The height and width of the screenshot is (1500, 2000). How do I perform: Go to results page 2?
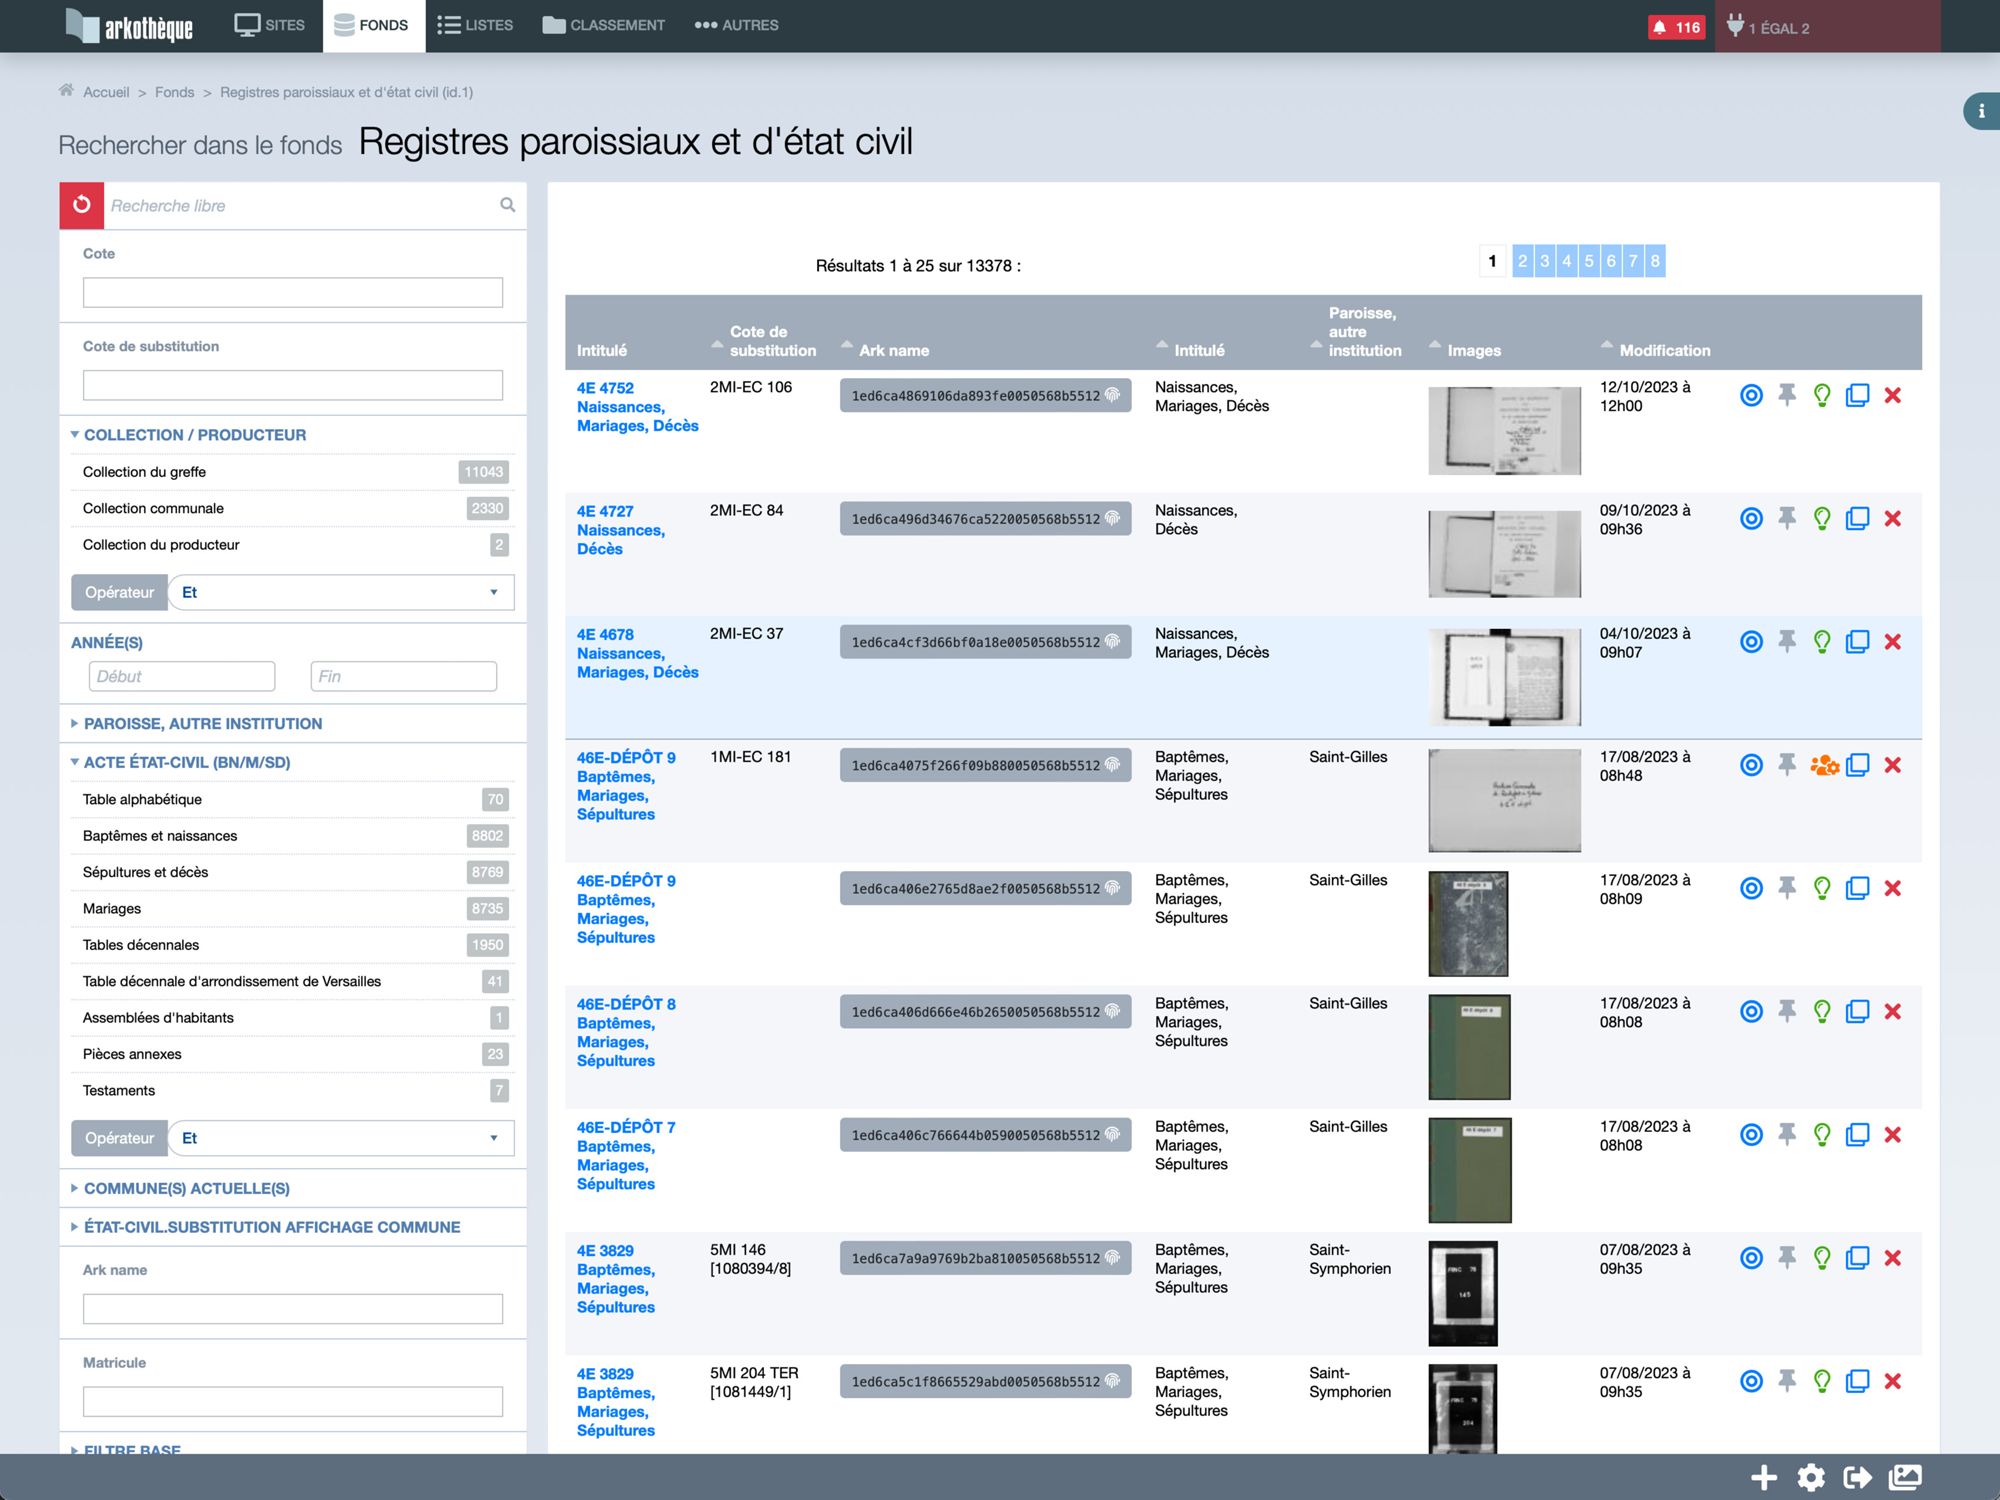click(1522, 262)
